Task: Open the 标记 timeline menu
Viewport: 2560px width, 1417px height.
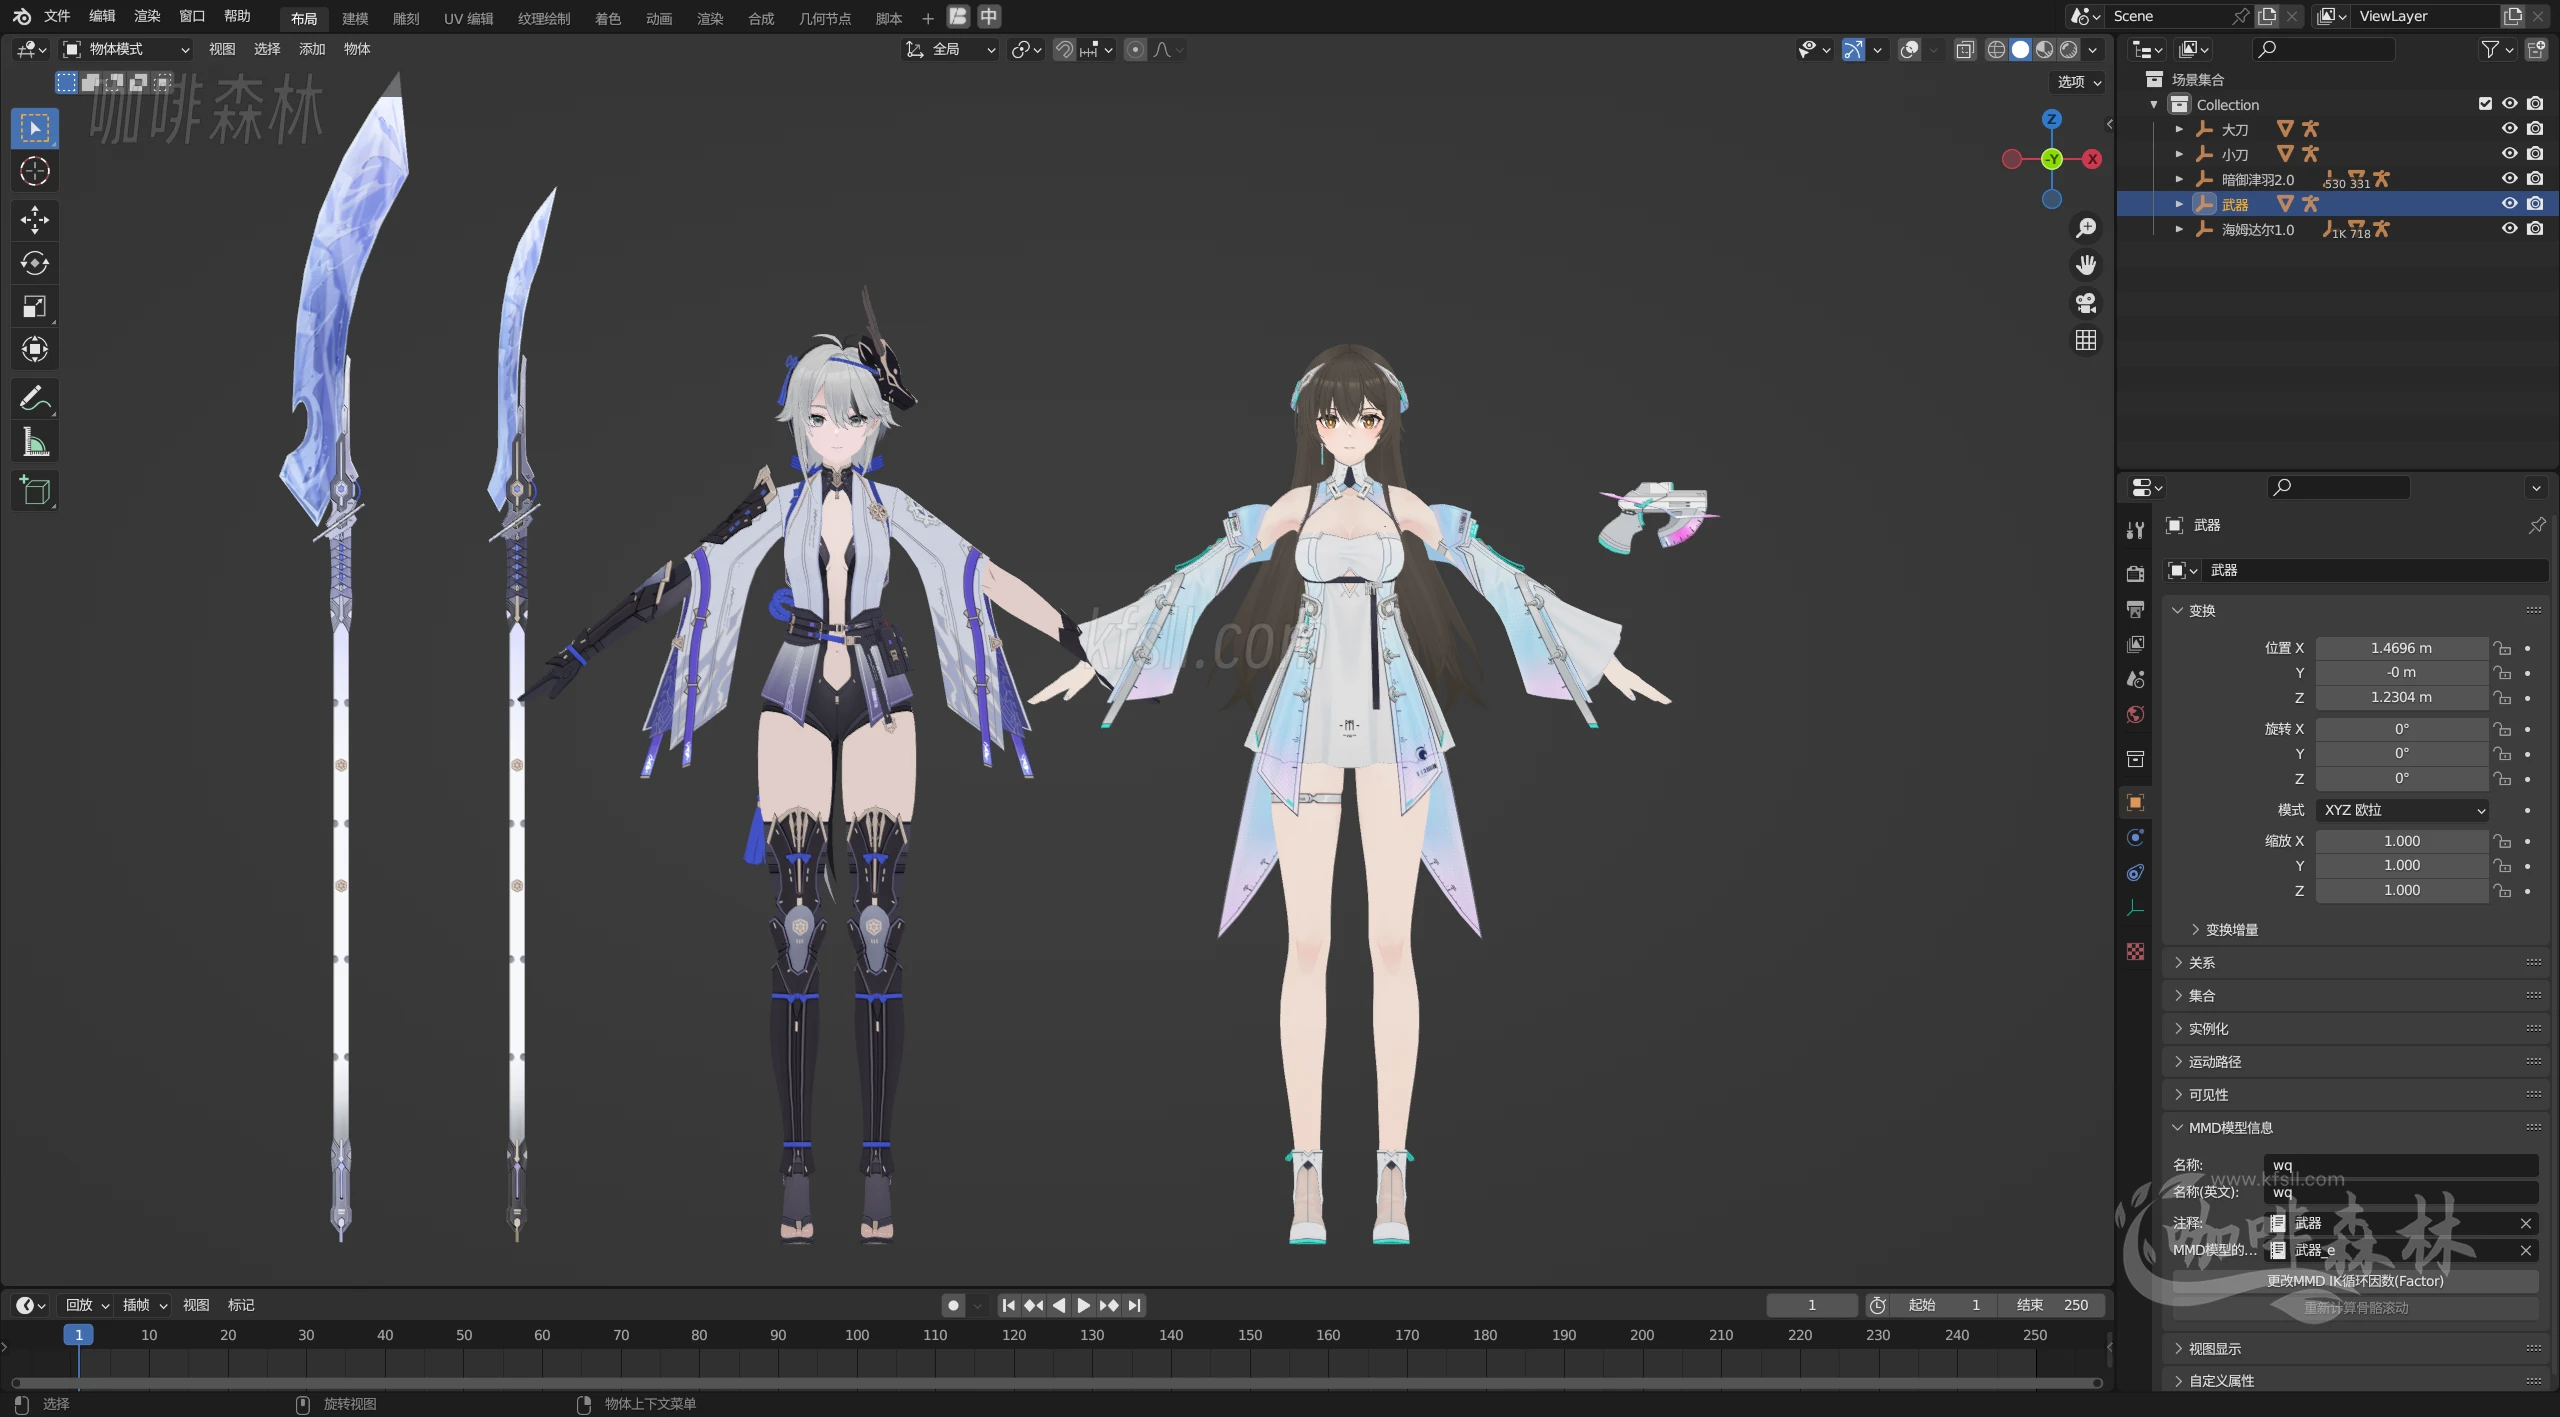Action: (241, 1305)
